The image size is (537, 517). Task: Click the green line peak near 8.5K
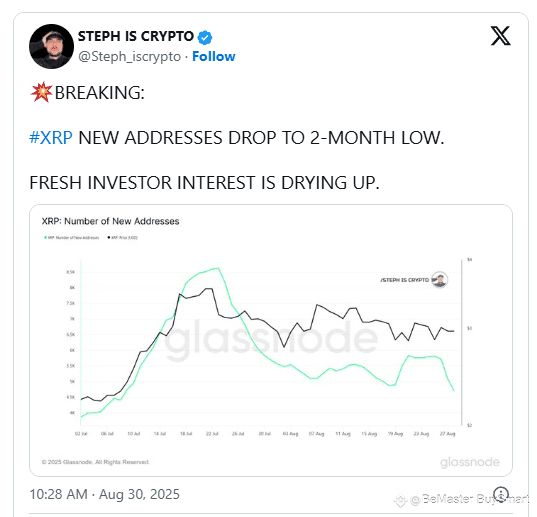click(216, 269)
